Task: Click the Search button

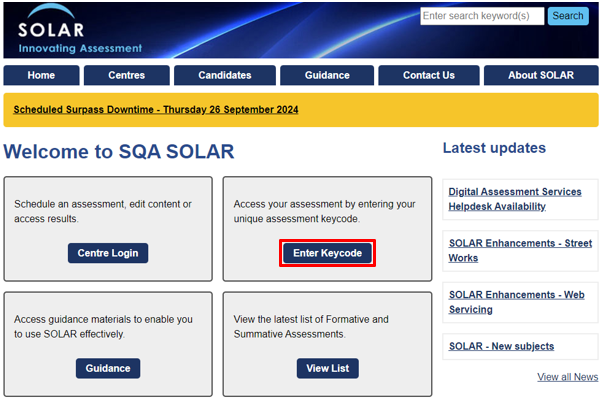Action: 568,16
